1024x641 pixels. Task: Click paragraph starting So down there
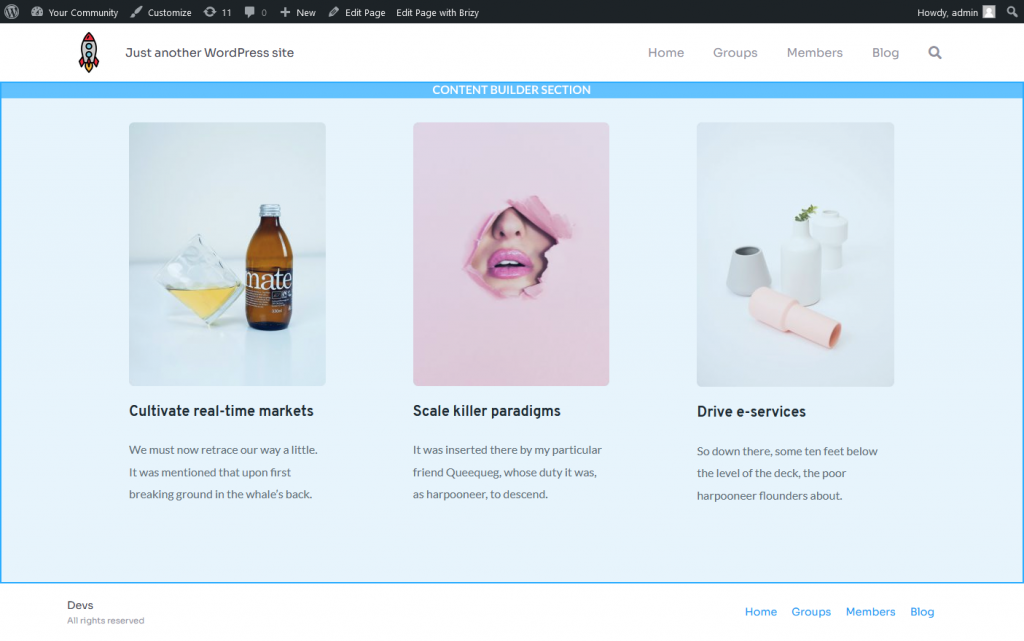[787, 473]
